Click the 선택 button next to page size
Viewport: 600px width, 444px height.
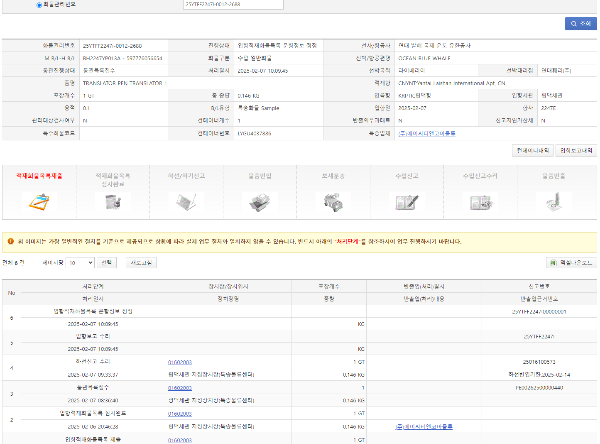106,263
